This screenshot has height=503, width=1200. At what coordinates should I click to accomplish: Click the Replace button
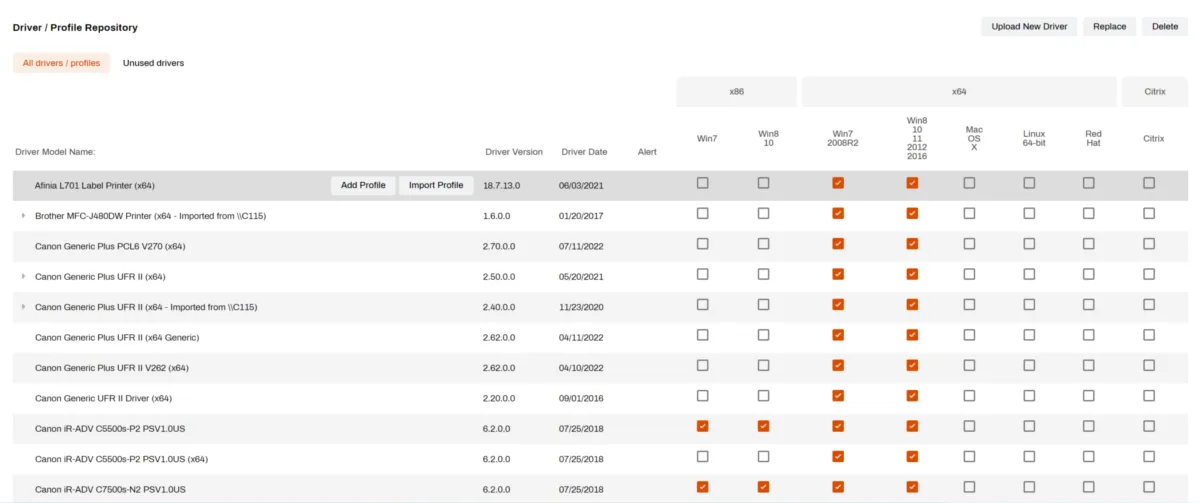tap(1109, 27)
